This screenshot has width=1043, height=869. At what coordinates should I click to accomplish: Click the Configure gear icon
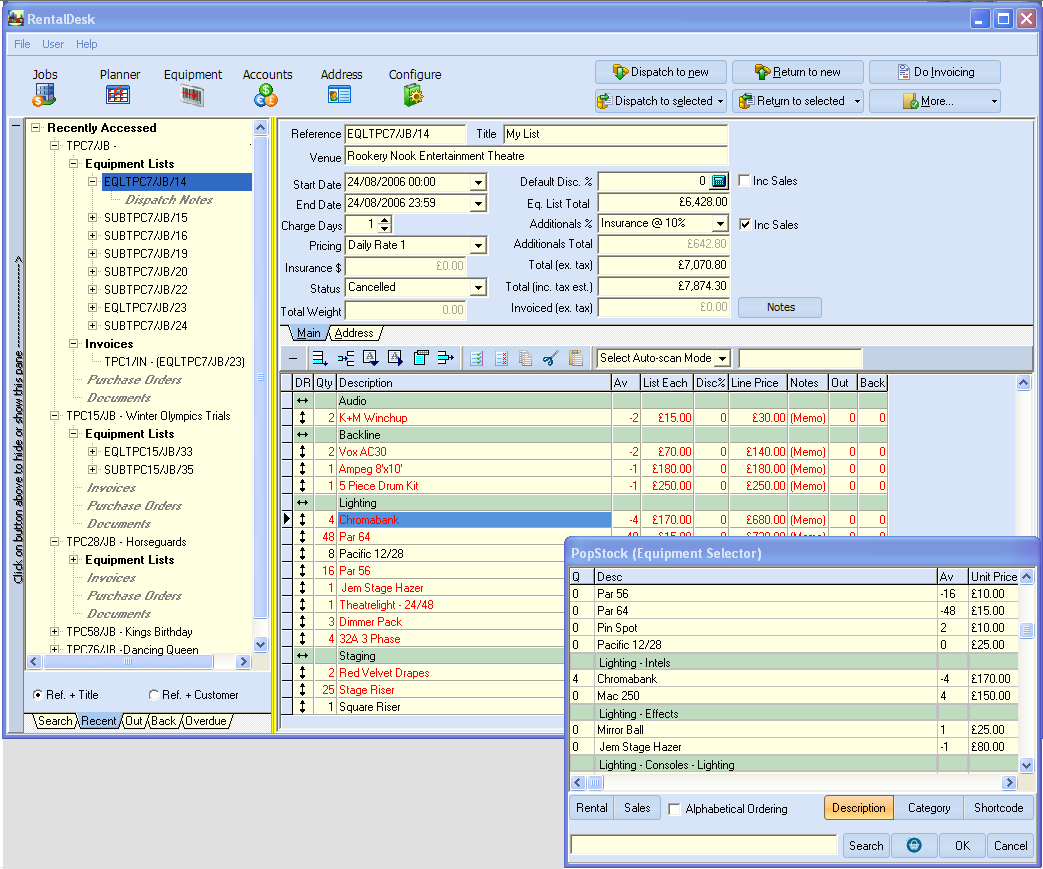(414, 95)
